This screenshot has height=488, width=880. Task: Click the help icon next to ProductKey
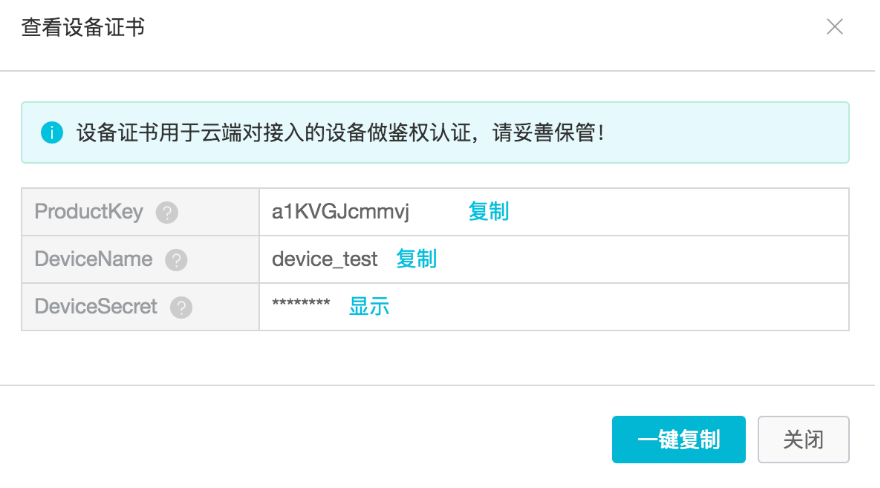pyautogui.click(x=167, y=212)
